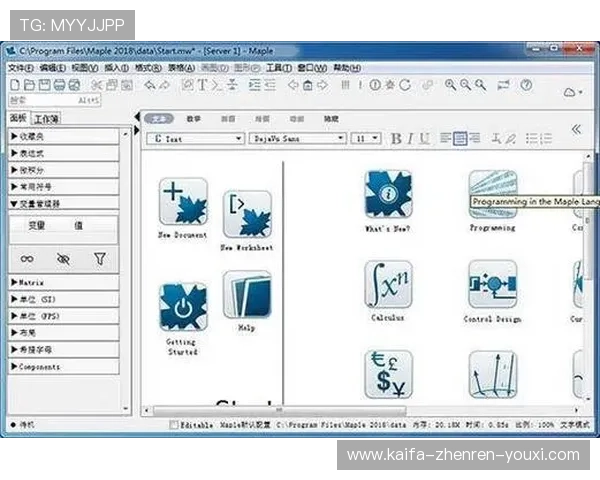Toggle bold text formatting
Screen dimensions: 600x480
[396, 139]
